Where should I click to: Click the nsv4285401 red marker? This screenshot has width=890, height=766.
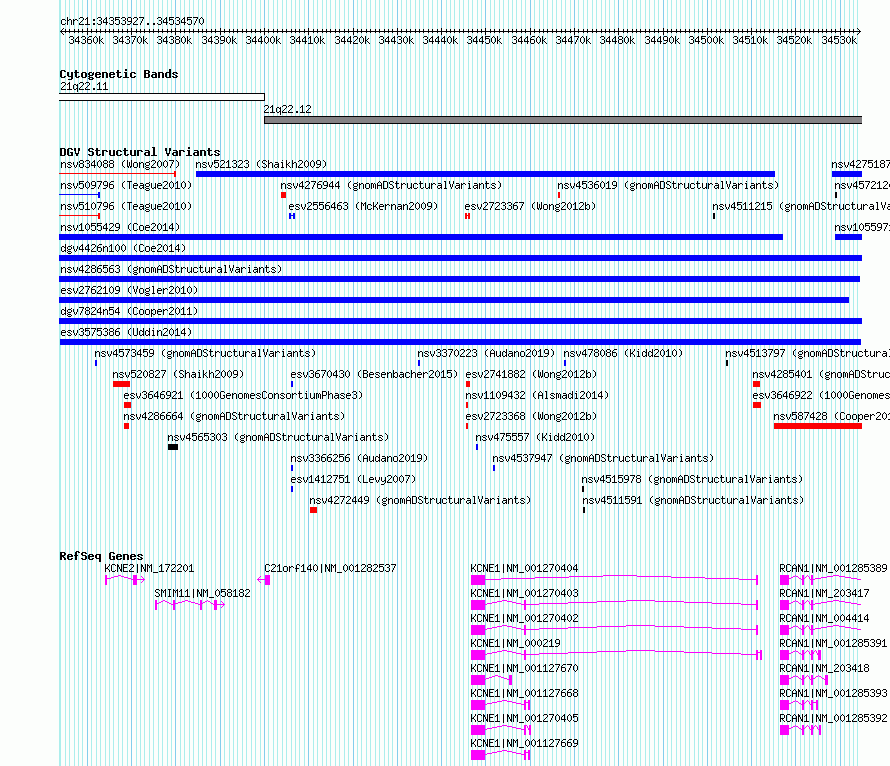pos(757,384)
